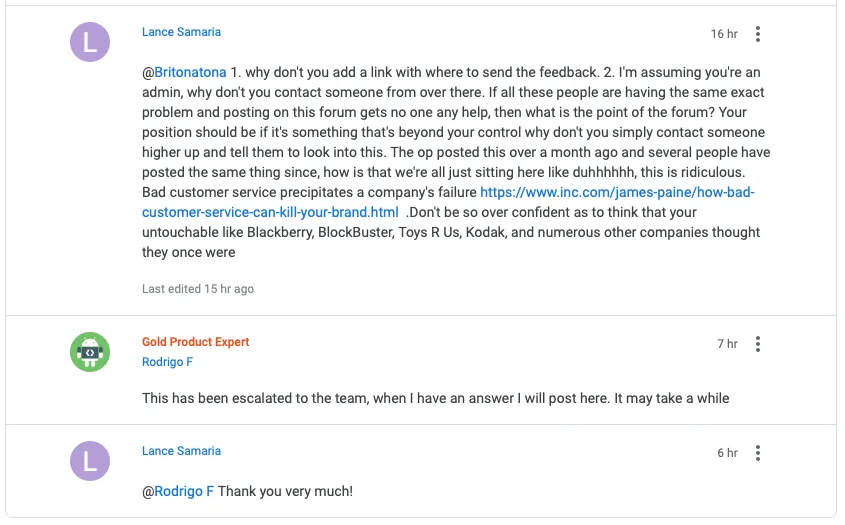Image resolution: width=845 pixels, height=525 pixels.
Task: Click the 16 hr timestamp
Action: 724,34
